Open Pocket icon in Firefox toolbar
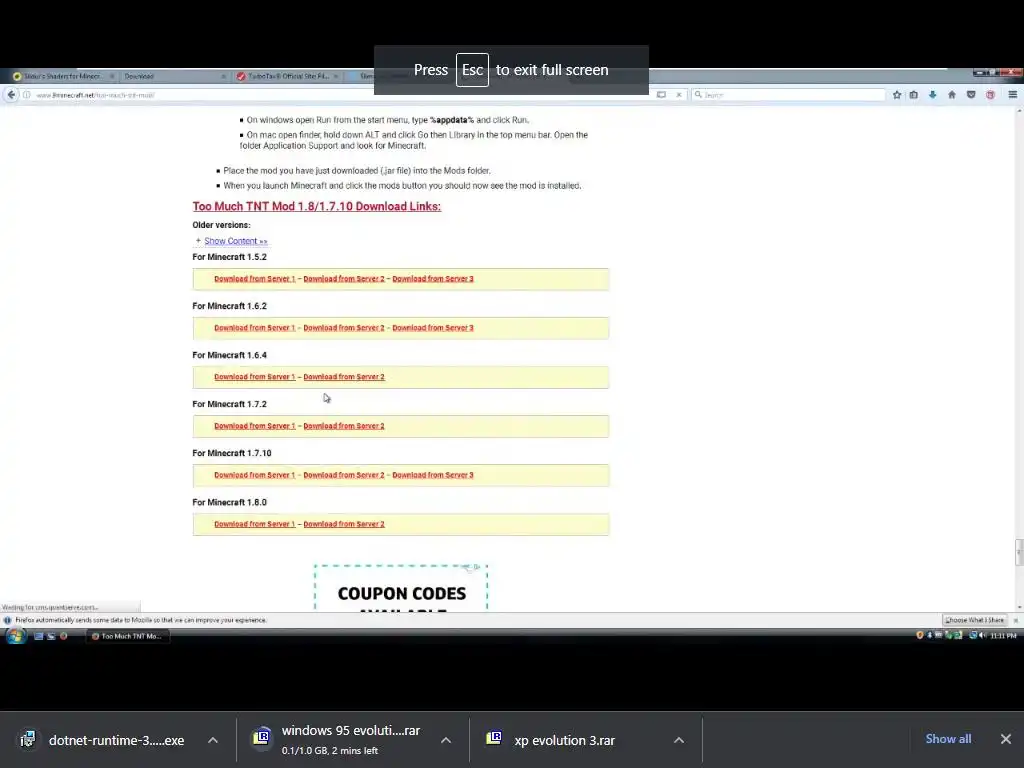Screen dimensions: 1024x768 (x=971, y=95)
